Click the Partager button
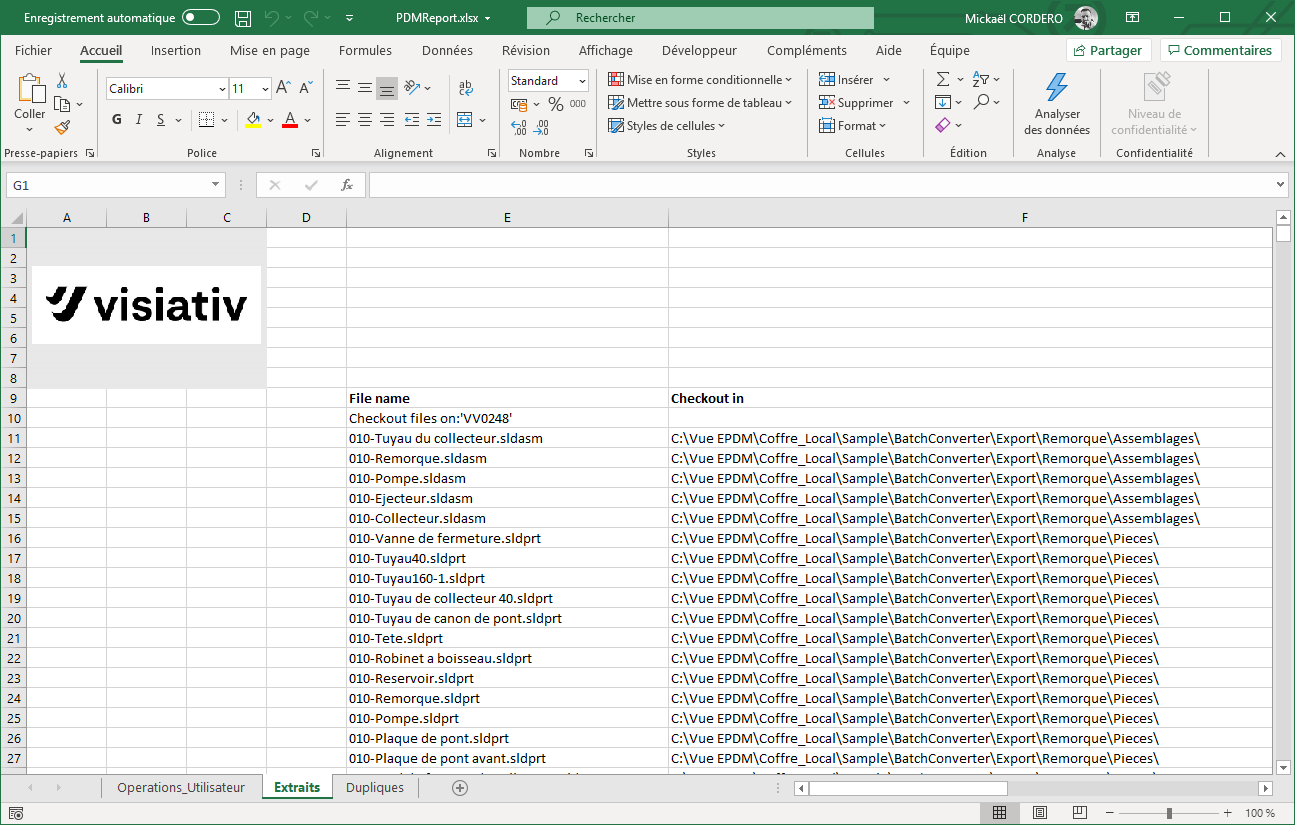The image size is (1295, 825). point(1108,50)
